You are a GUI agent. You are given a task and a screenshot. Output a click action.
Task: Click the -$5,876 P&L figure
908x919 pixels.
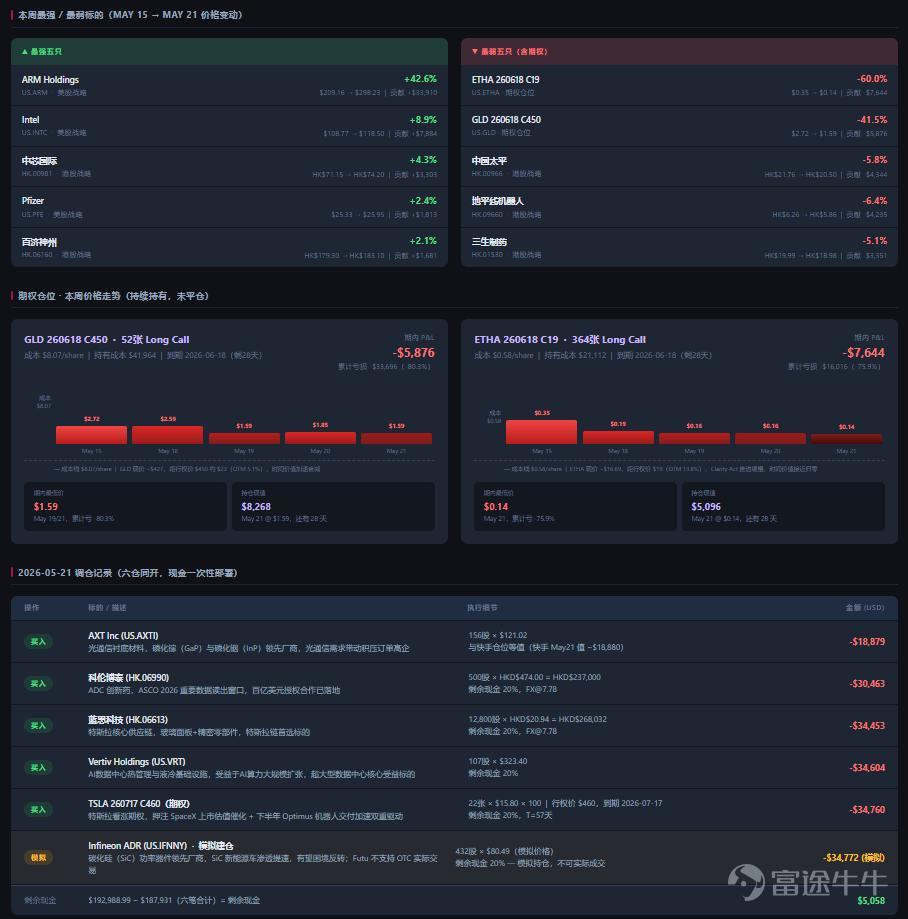click(413, 353)
